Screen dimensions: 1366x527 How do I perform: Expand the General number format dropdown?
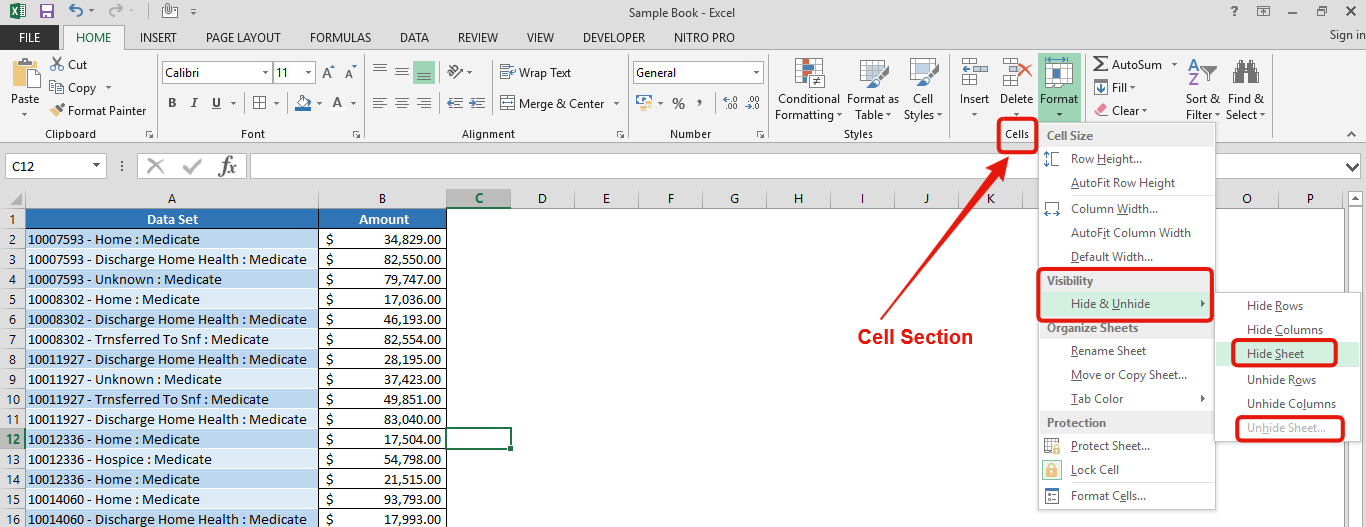756,73
